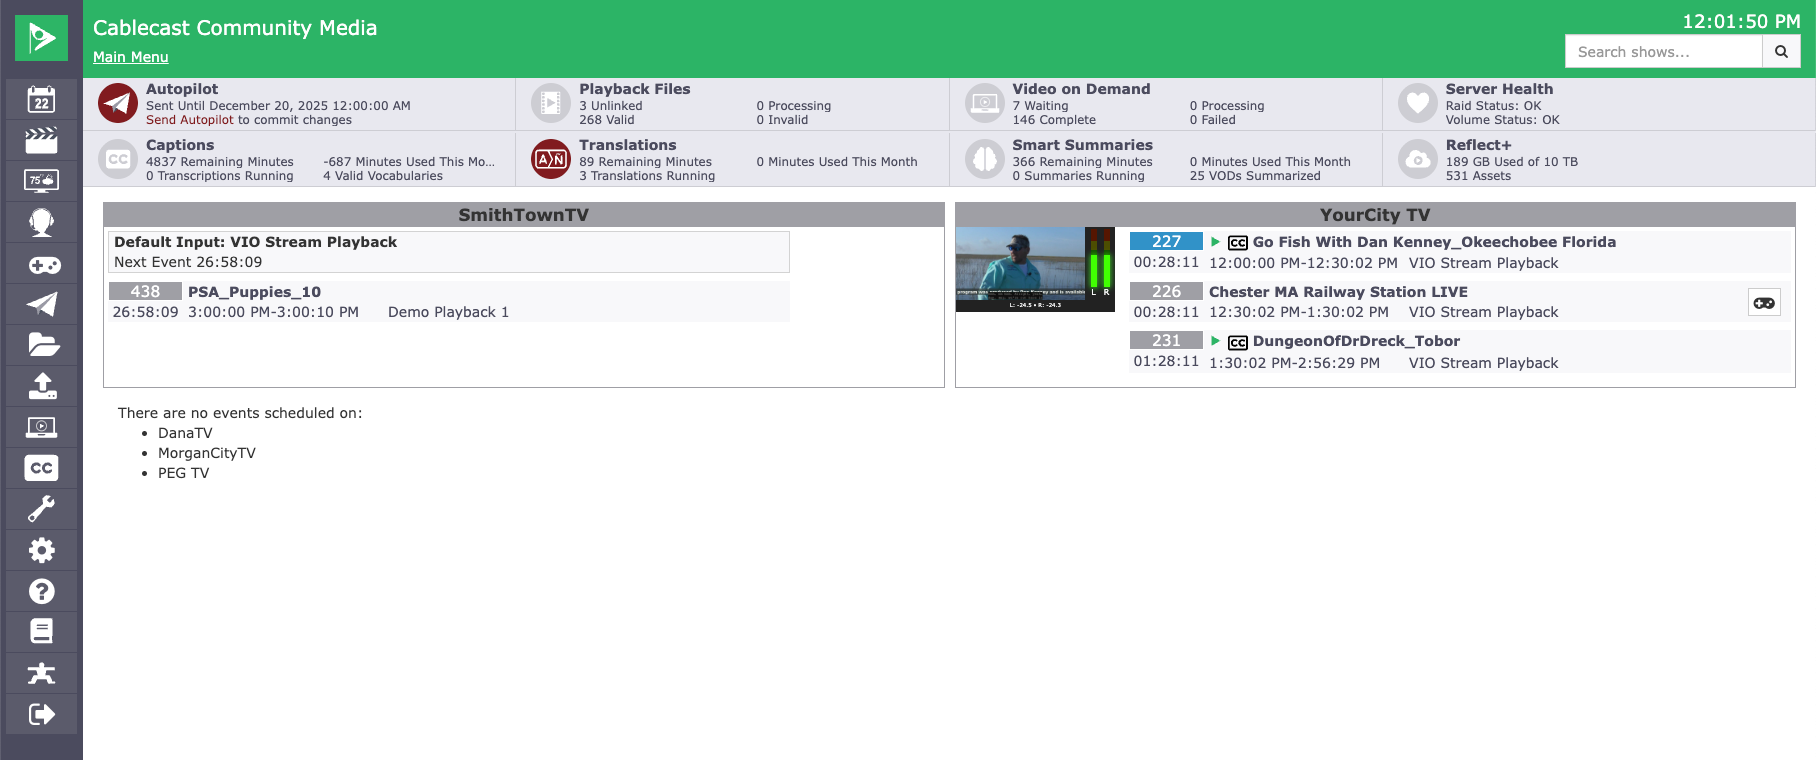Click the Reflect+ cloud icon
The width and height of the screenshot is (1816, 760).
pyautogui.click(x=1418, y=159)
